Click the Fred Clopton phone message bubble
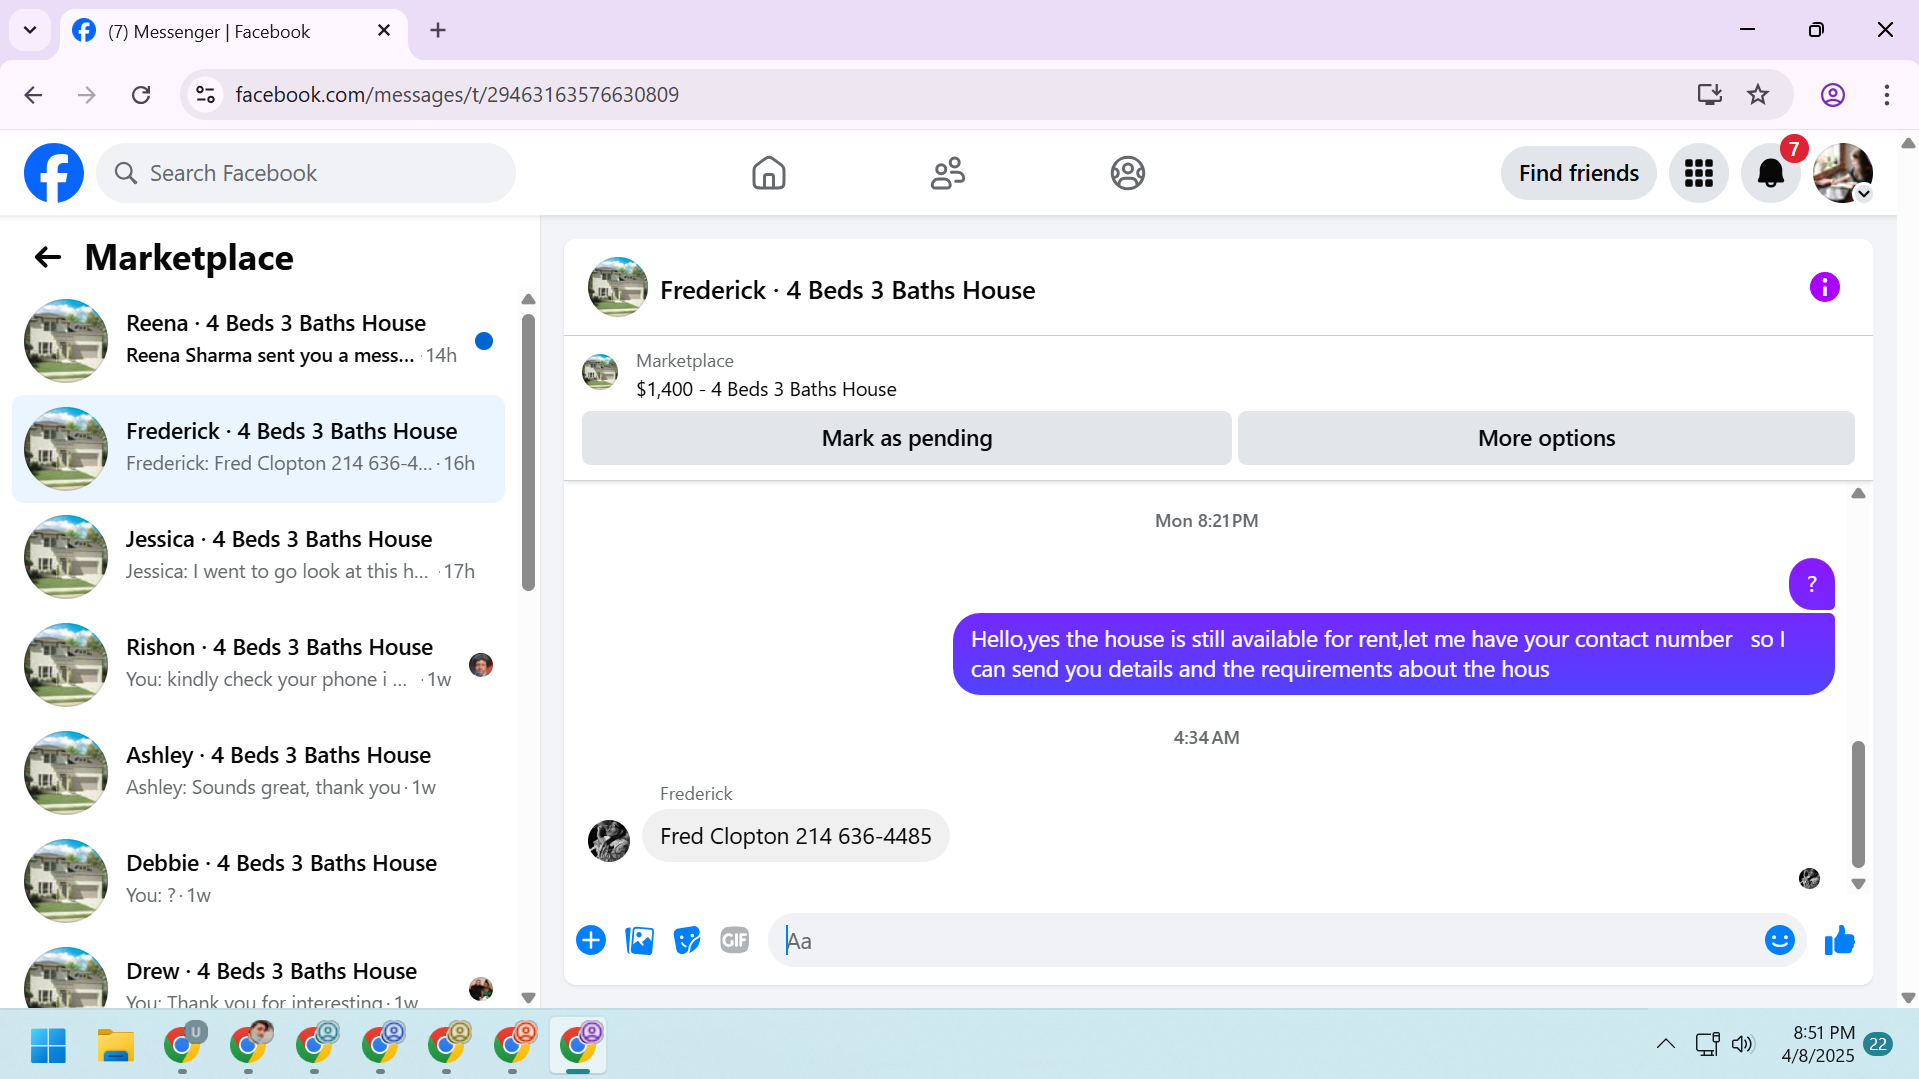Screen dimensions: 1919x1079 tap(795, 836)
